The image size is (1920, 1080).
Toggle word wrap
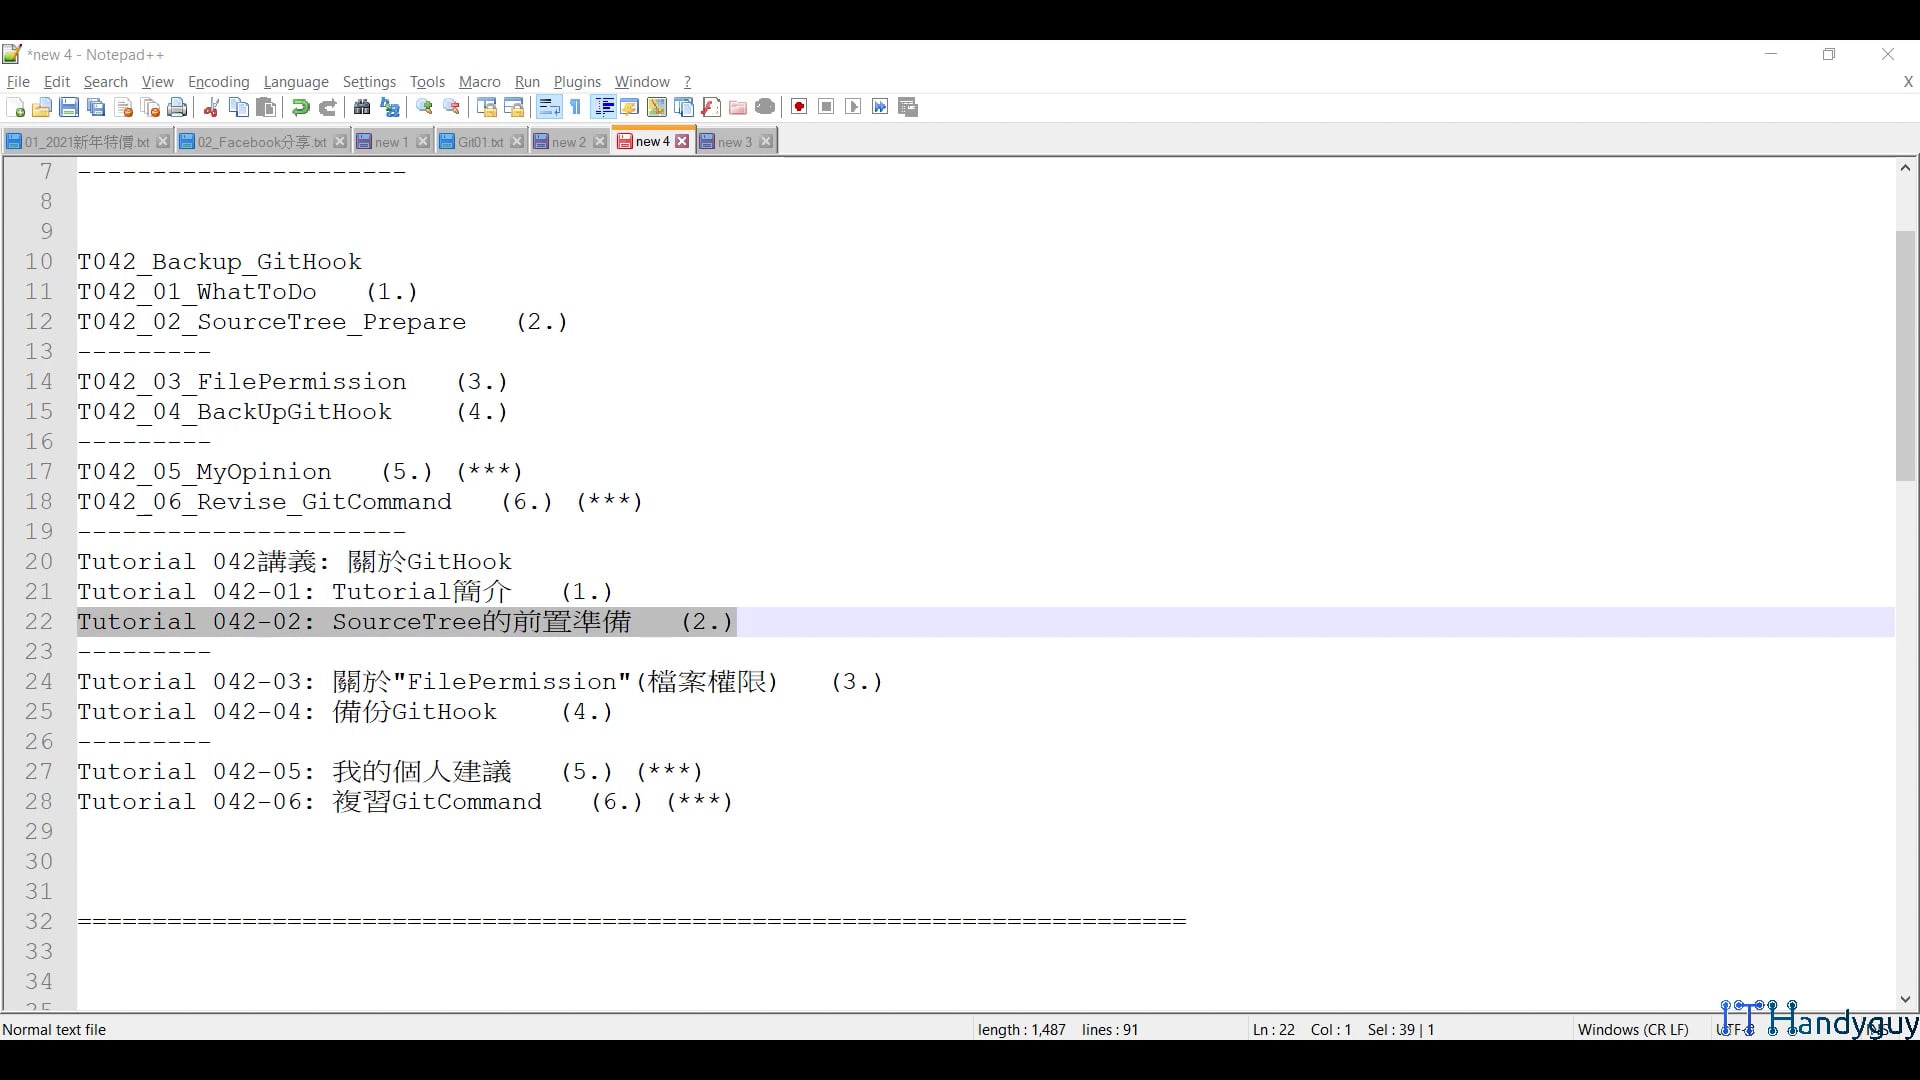[549, 107]
